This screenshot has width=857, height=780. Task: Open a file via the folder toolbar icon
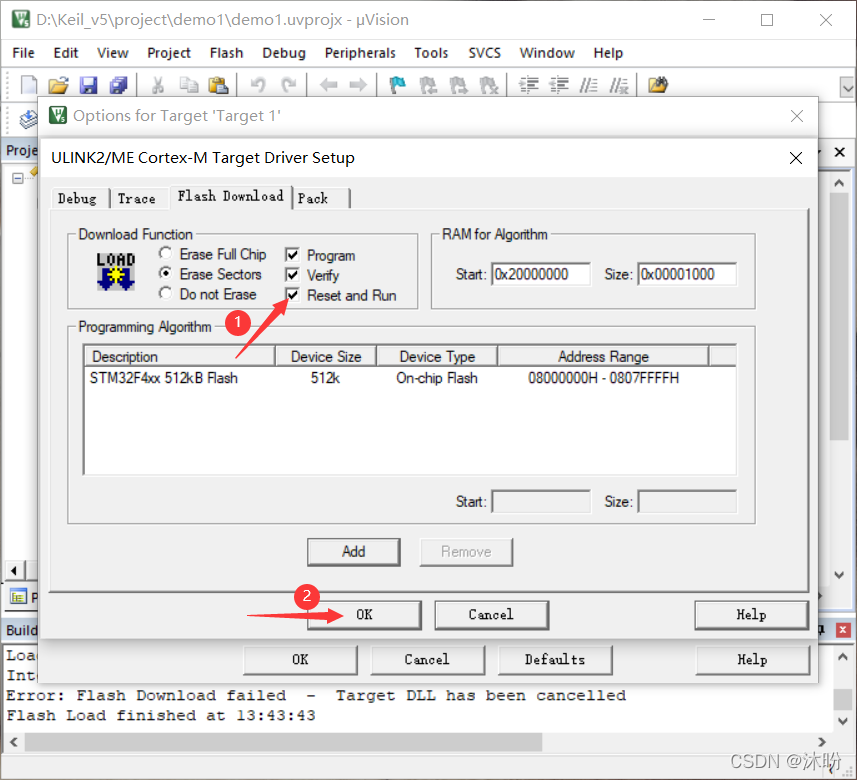[x=58, y=85]
